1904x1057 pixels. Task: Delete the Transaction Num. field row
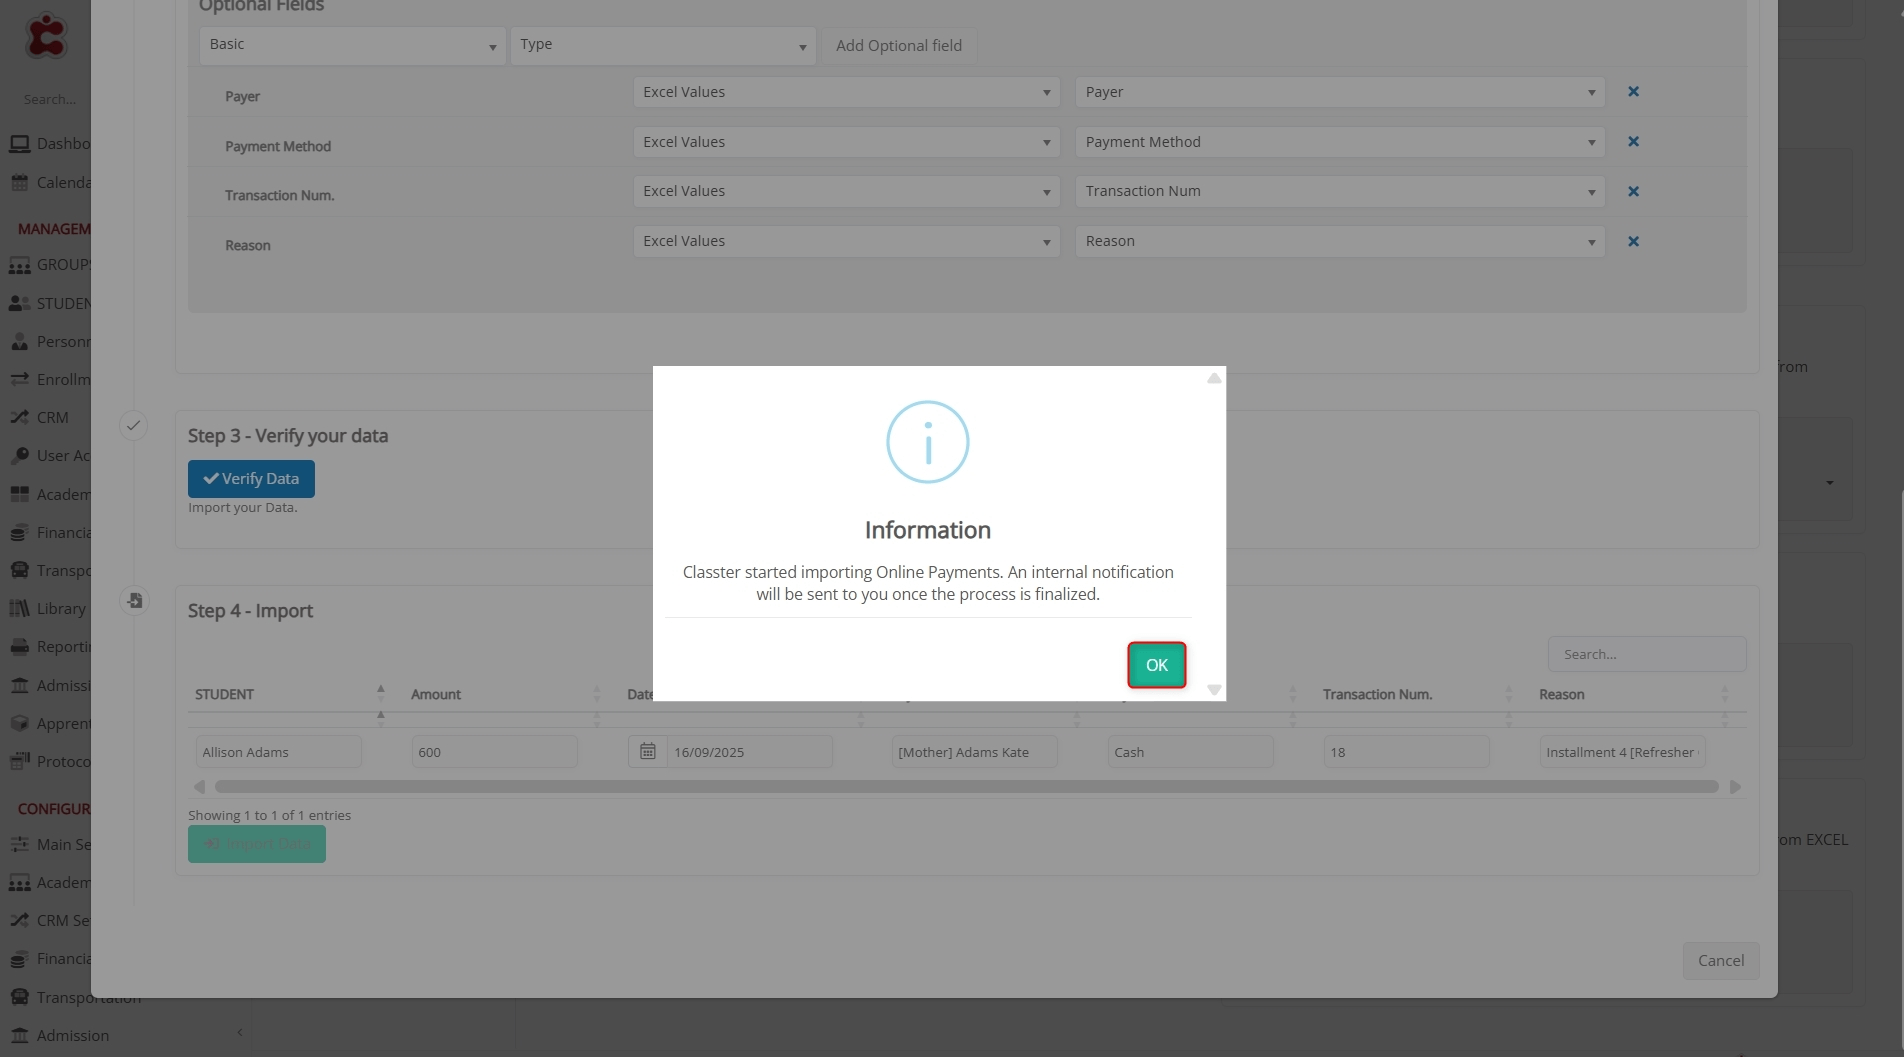click(1633, 192)
